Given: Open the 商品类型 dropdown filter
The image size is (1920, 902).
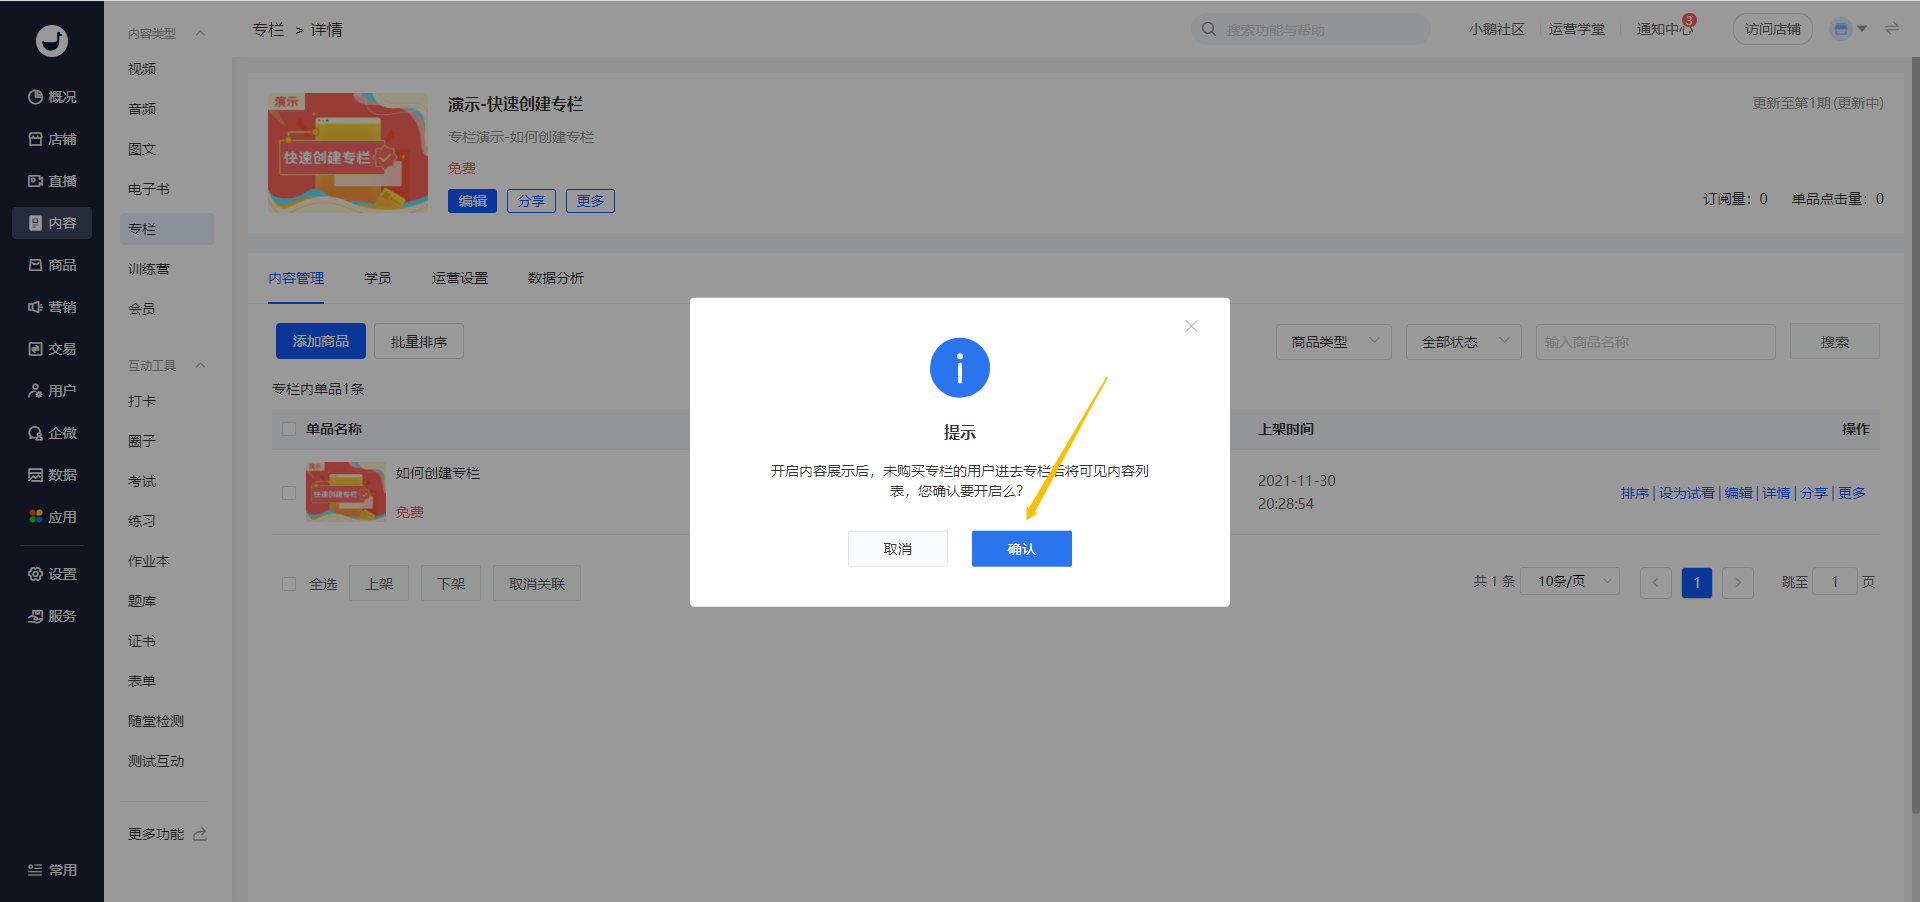Looking at the screenshot, I should (1333, 342).
